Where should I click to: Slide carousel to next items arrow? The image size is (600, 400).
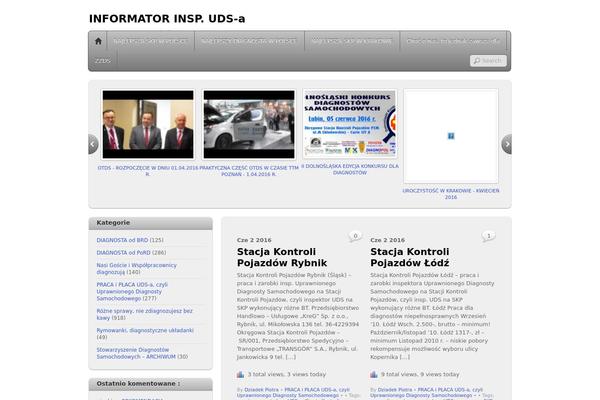pyautogui.click(x=507, y=144)
